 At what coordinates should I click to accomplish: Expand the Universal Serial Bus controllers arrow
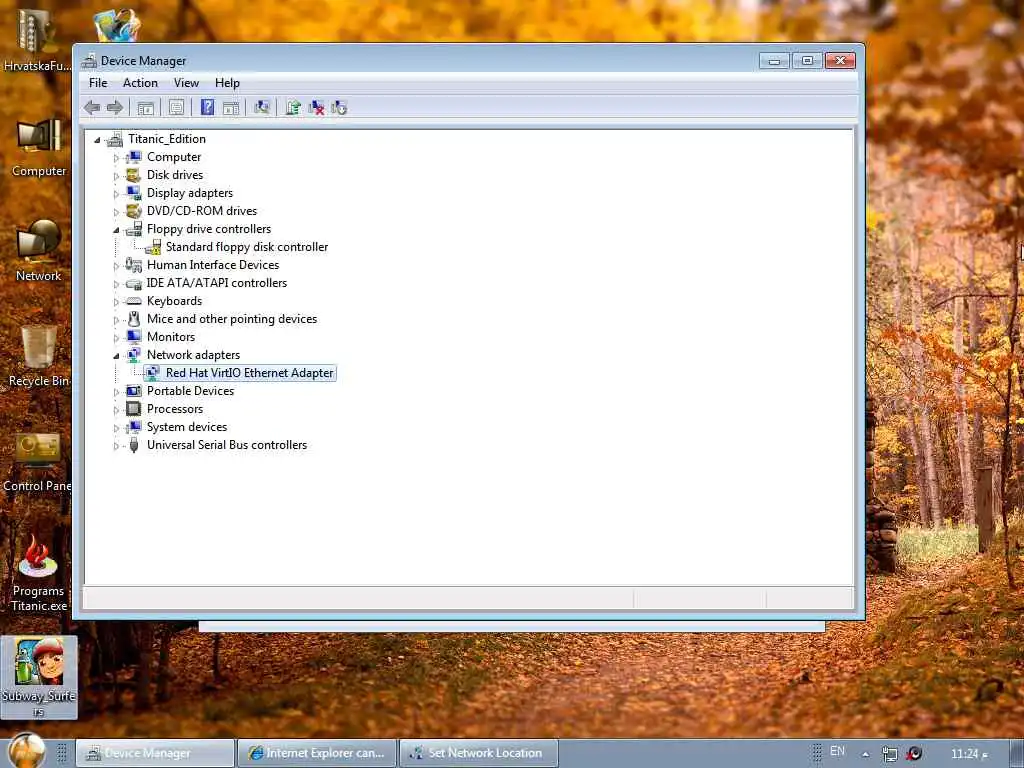click(116, 446)
